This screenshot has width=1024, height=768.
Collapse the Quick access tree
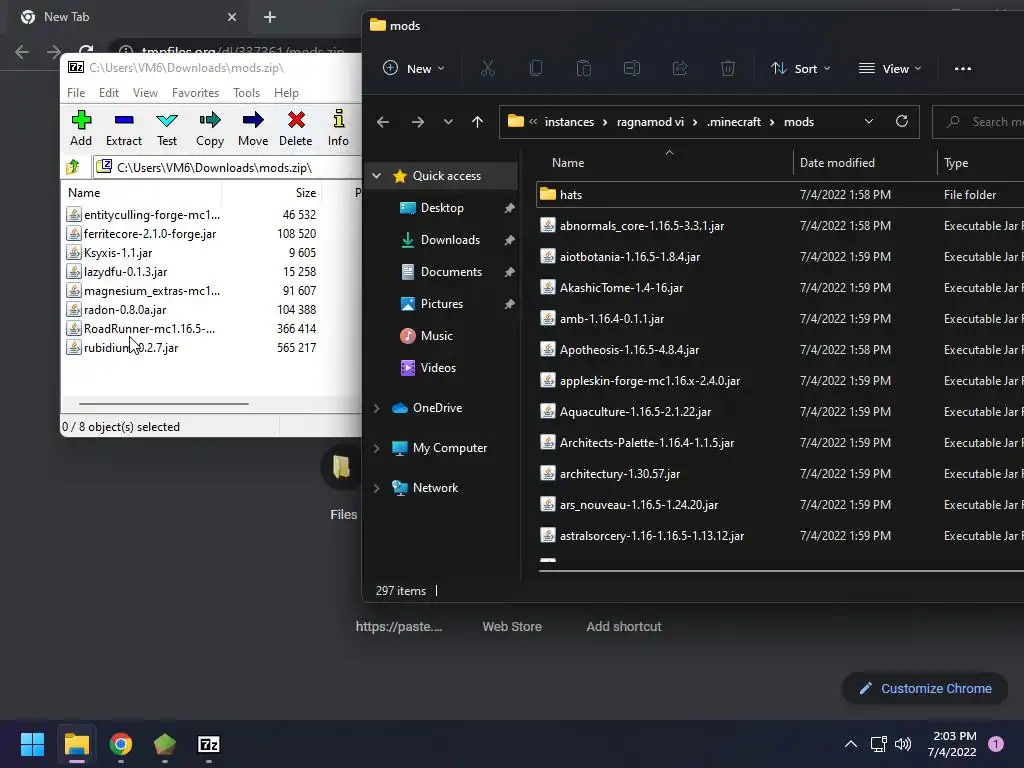pos(377,176)
